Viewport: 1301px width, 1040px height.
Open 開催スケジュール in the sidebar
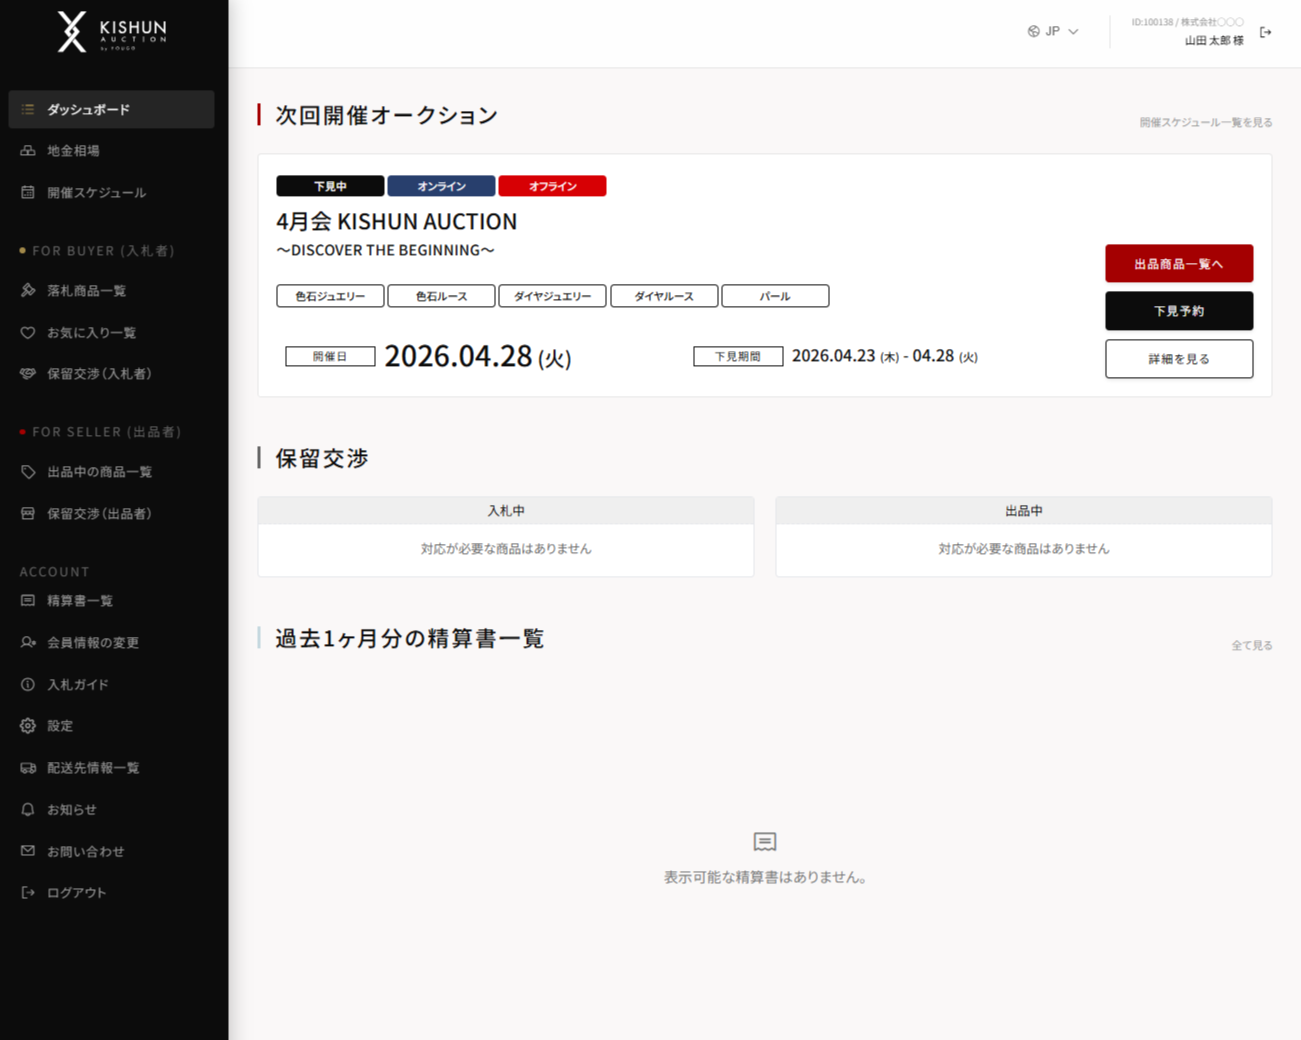click(x=96, y=193)
